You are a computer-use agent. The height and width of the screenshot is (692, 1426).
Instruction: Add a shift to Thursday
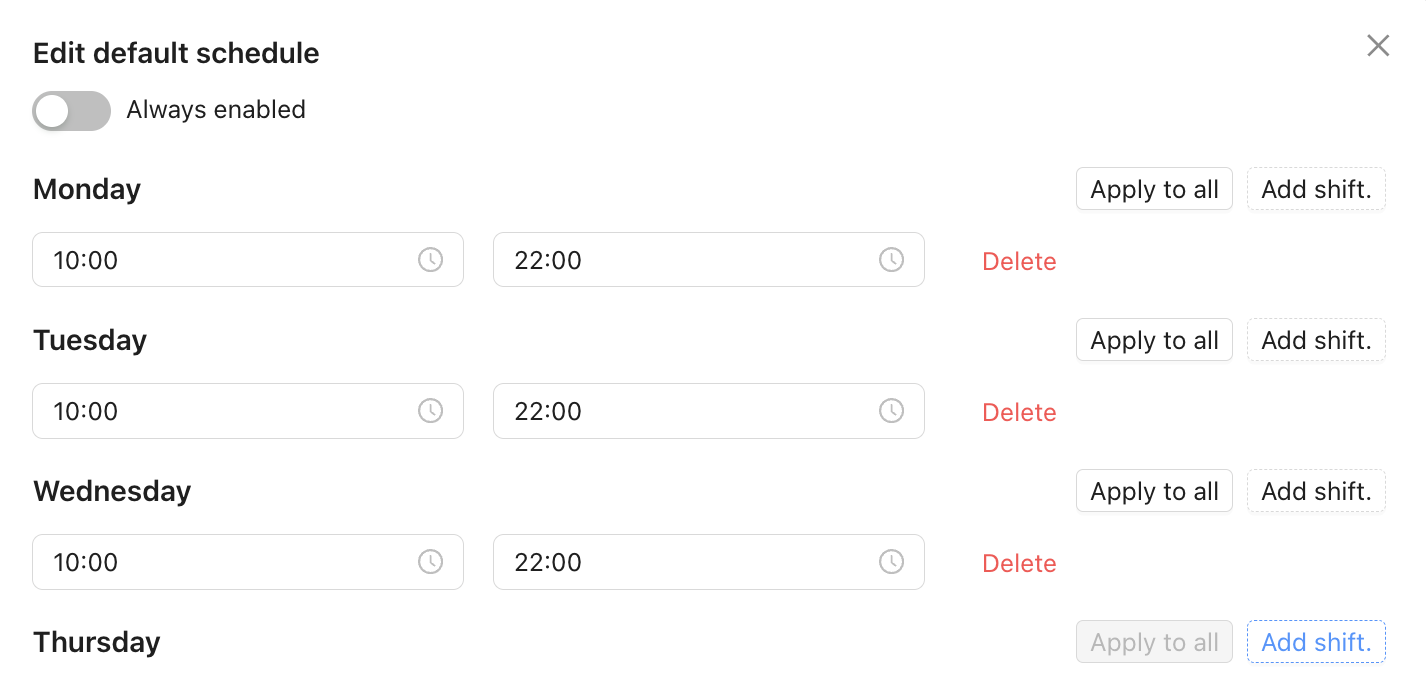click(1316, 642)
